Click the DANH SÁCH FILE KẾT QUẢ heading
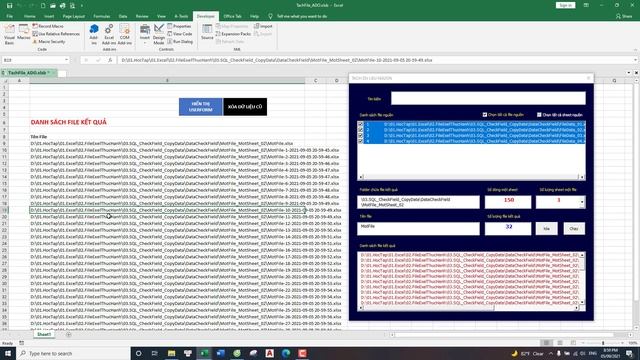This screenshot has width=640, height=360. tap(69, 122)
